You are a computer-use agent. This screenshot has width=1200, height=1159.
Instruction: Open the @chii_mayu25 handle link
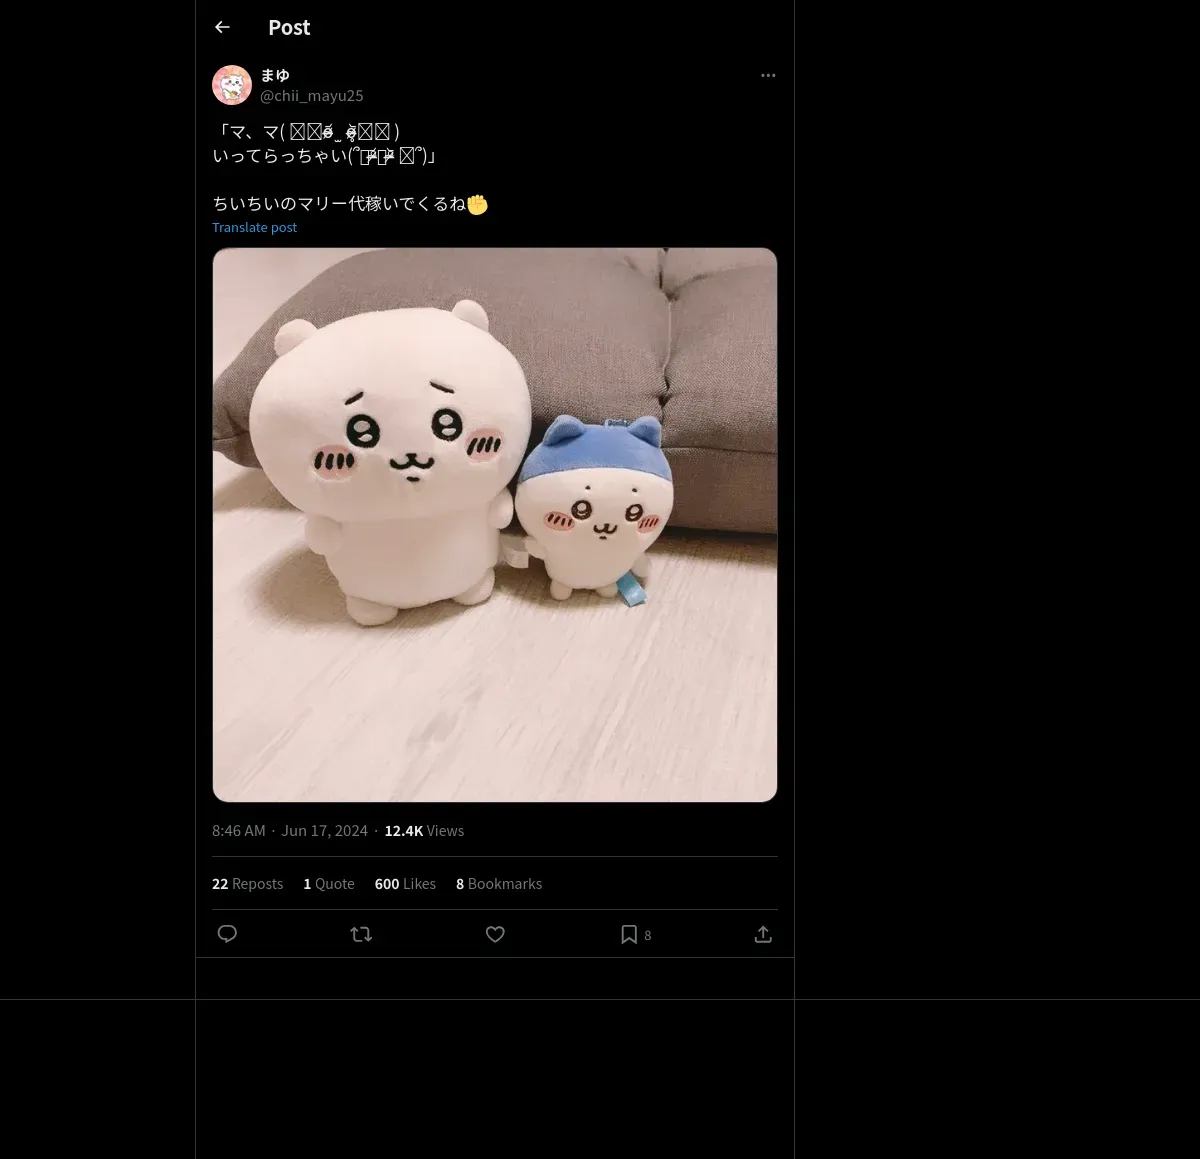point(312,96)
